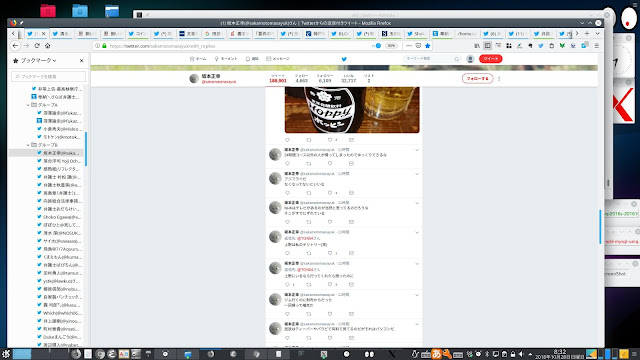Open the three-dot menu beside フォローする
640x360 pixels.
click(x=499, y=78)
